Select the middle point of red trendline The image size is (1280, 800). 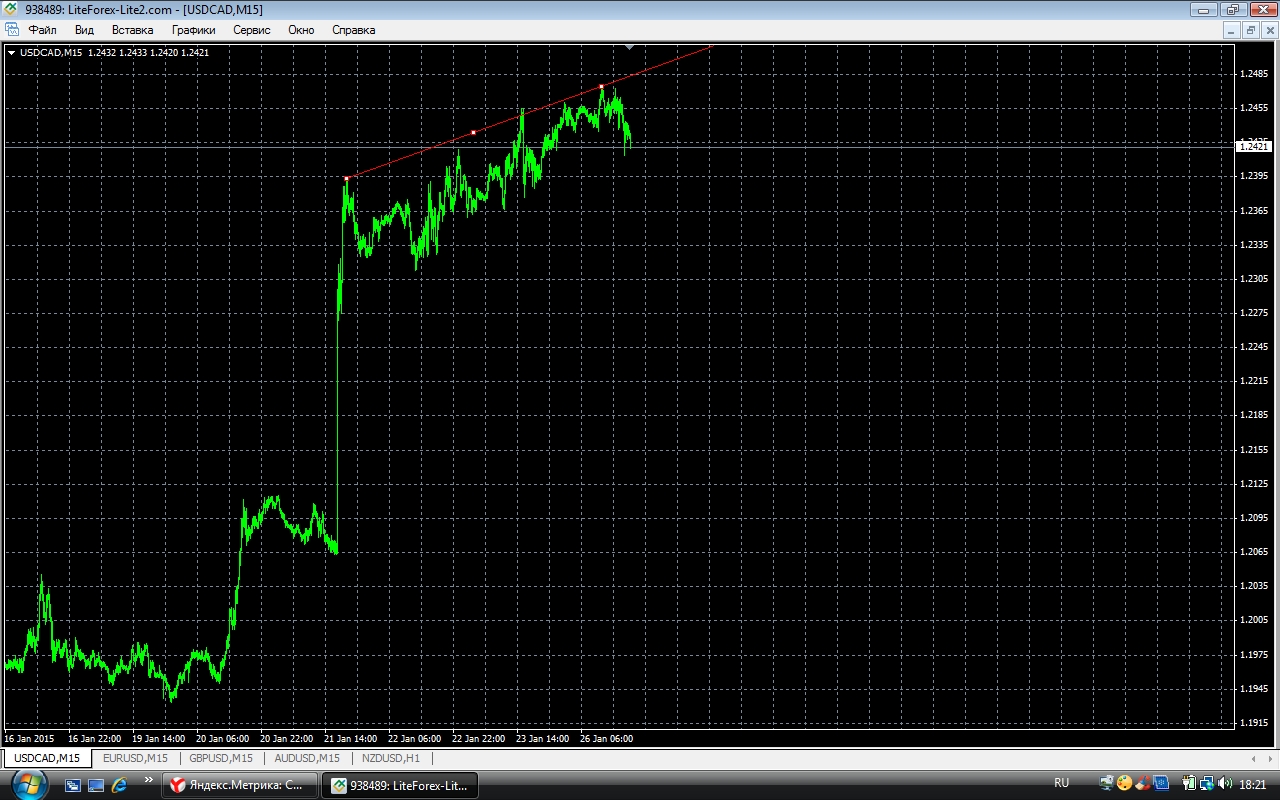click(x=473, y=132)
